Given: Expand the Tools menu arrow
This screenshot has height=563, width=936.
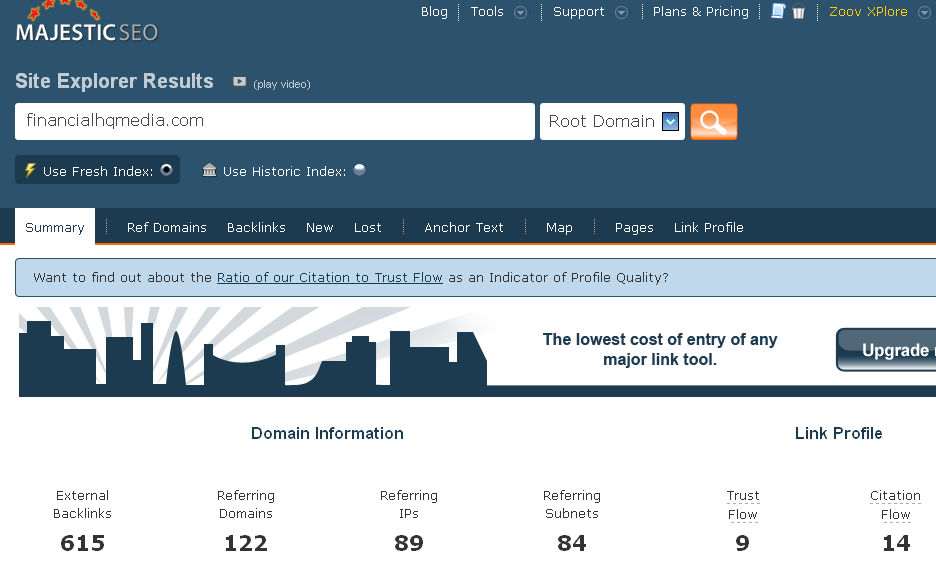Looking at the screenshot, I should coord(520,13).
